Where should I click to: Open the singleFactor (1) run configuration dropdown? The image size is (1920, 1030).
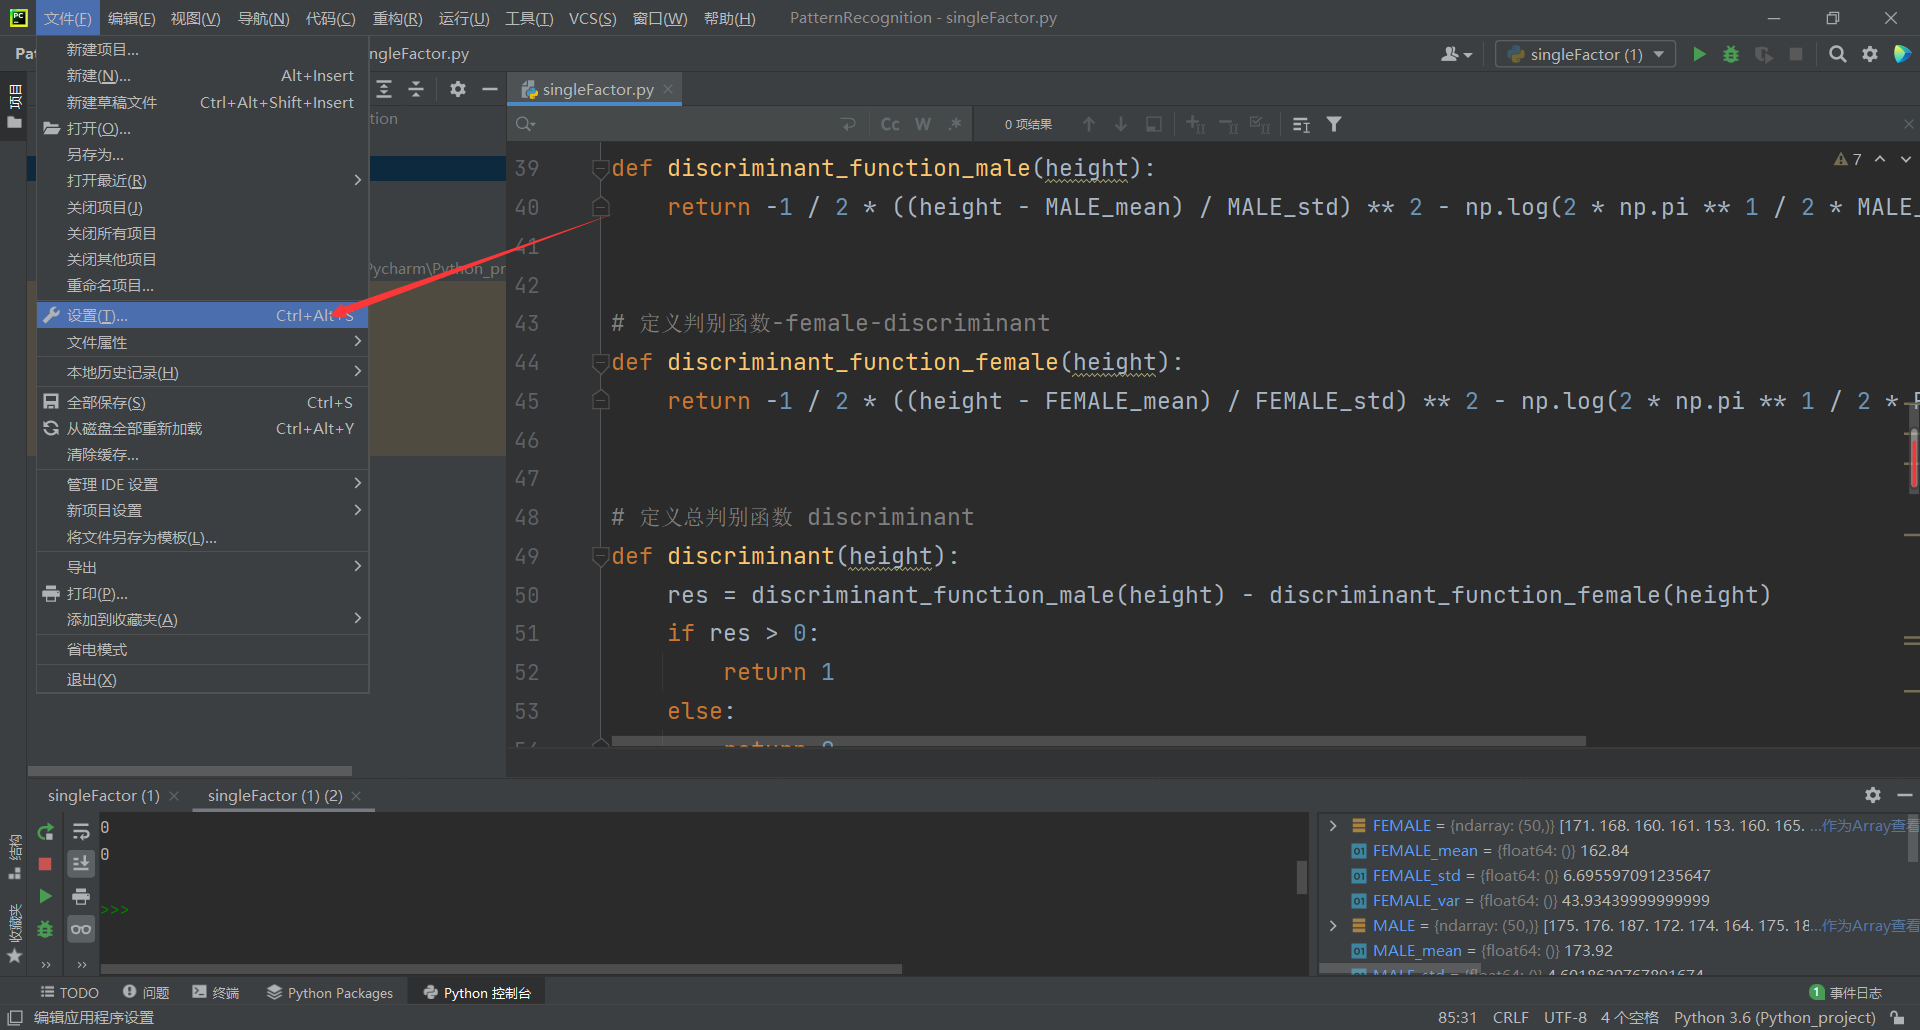(1584, 54)
